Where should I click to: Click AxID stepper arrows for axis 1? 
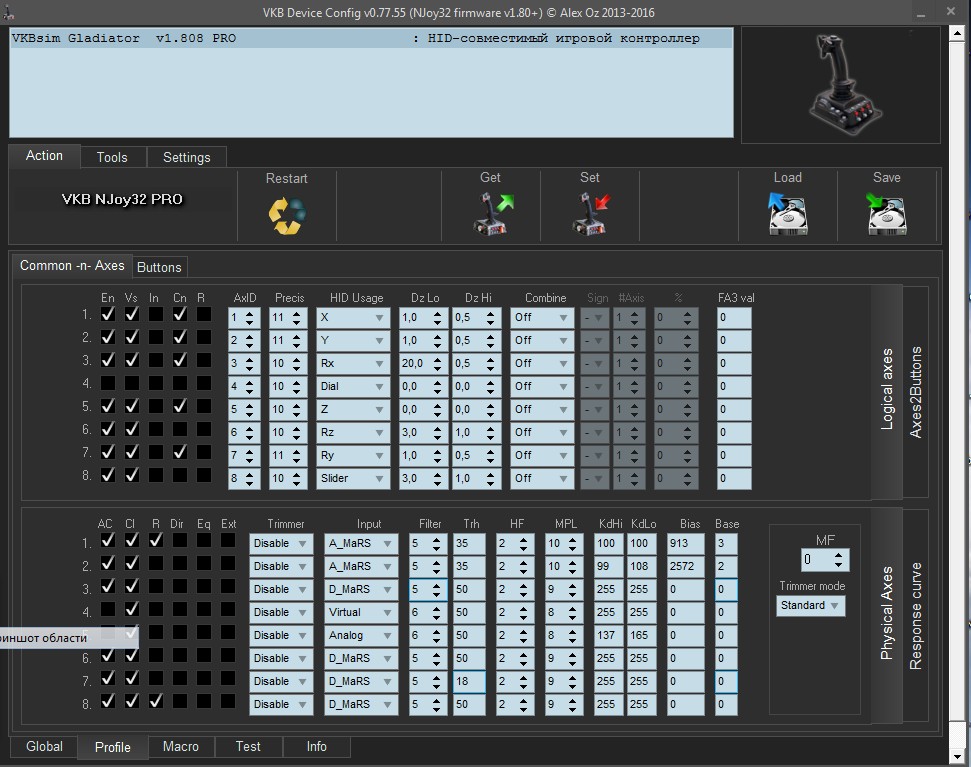click(x=249, y=318)
